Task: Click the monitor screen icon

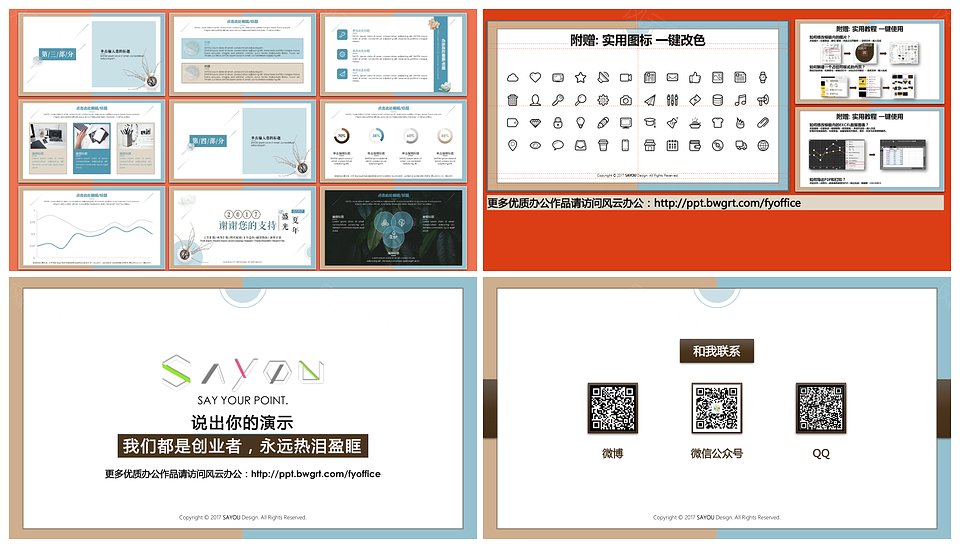Action: click(626, 122)
